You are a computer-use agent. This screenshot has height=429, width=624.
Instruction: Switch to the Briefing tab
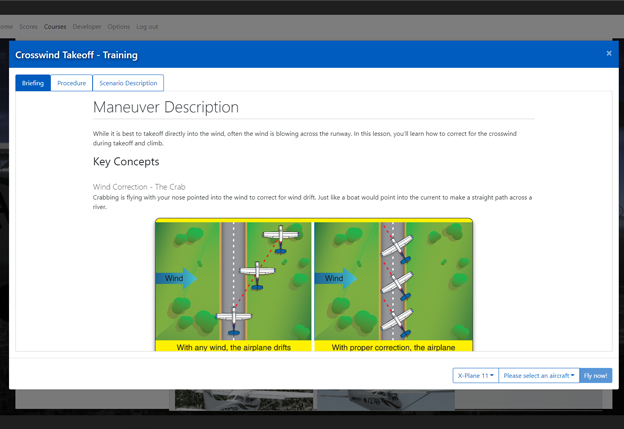[x=33, y=83]
